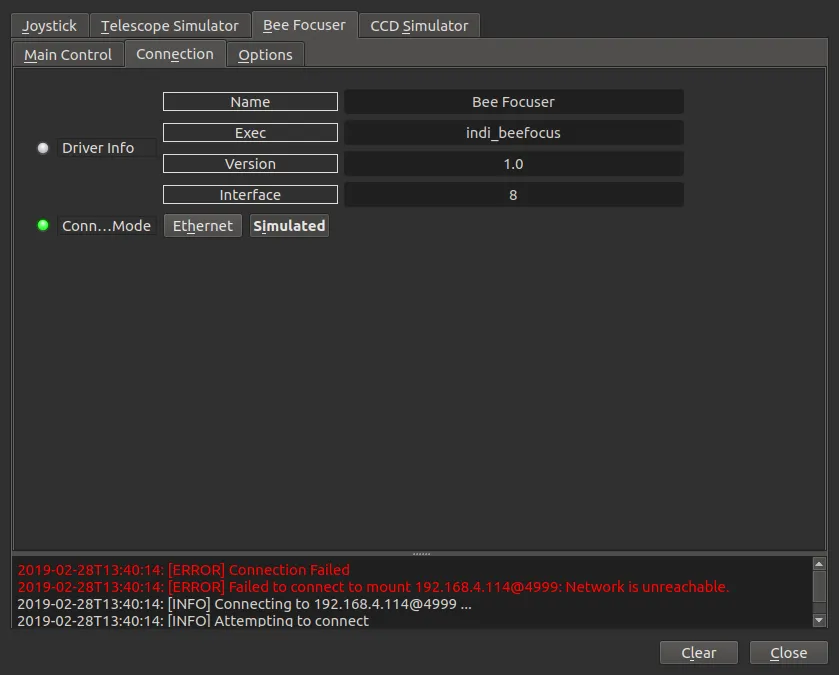
Task: Select the Bee Focuser tab
Action: click(x=304, y=25)
